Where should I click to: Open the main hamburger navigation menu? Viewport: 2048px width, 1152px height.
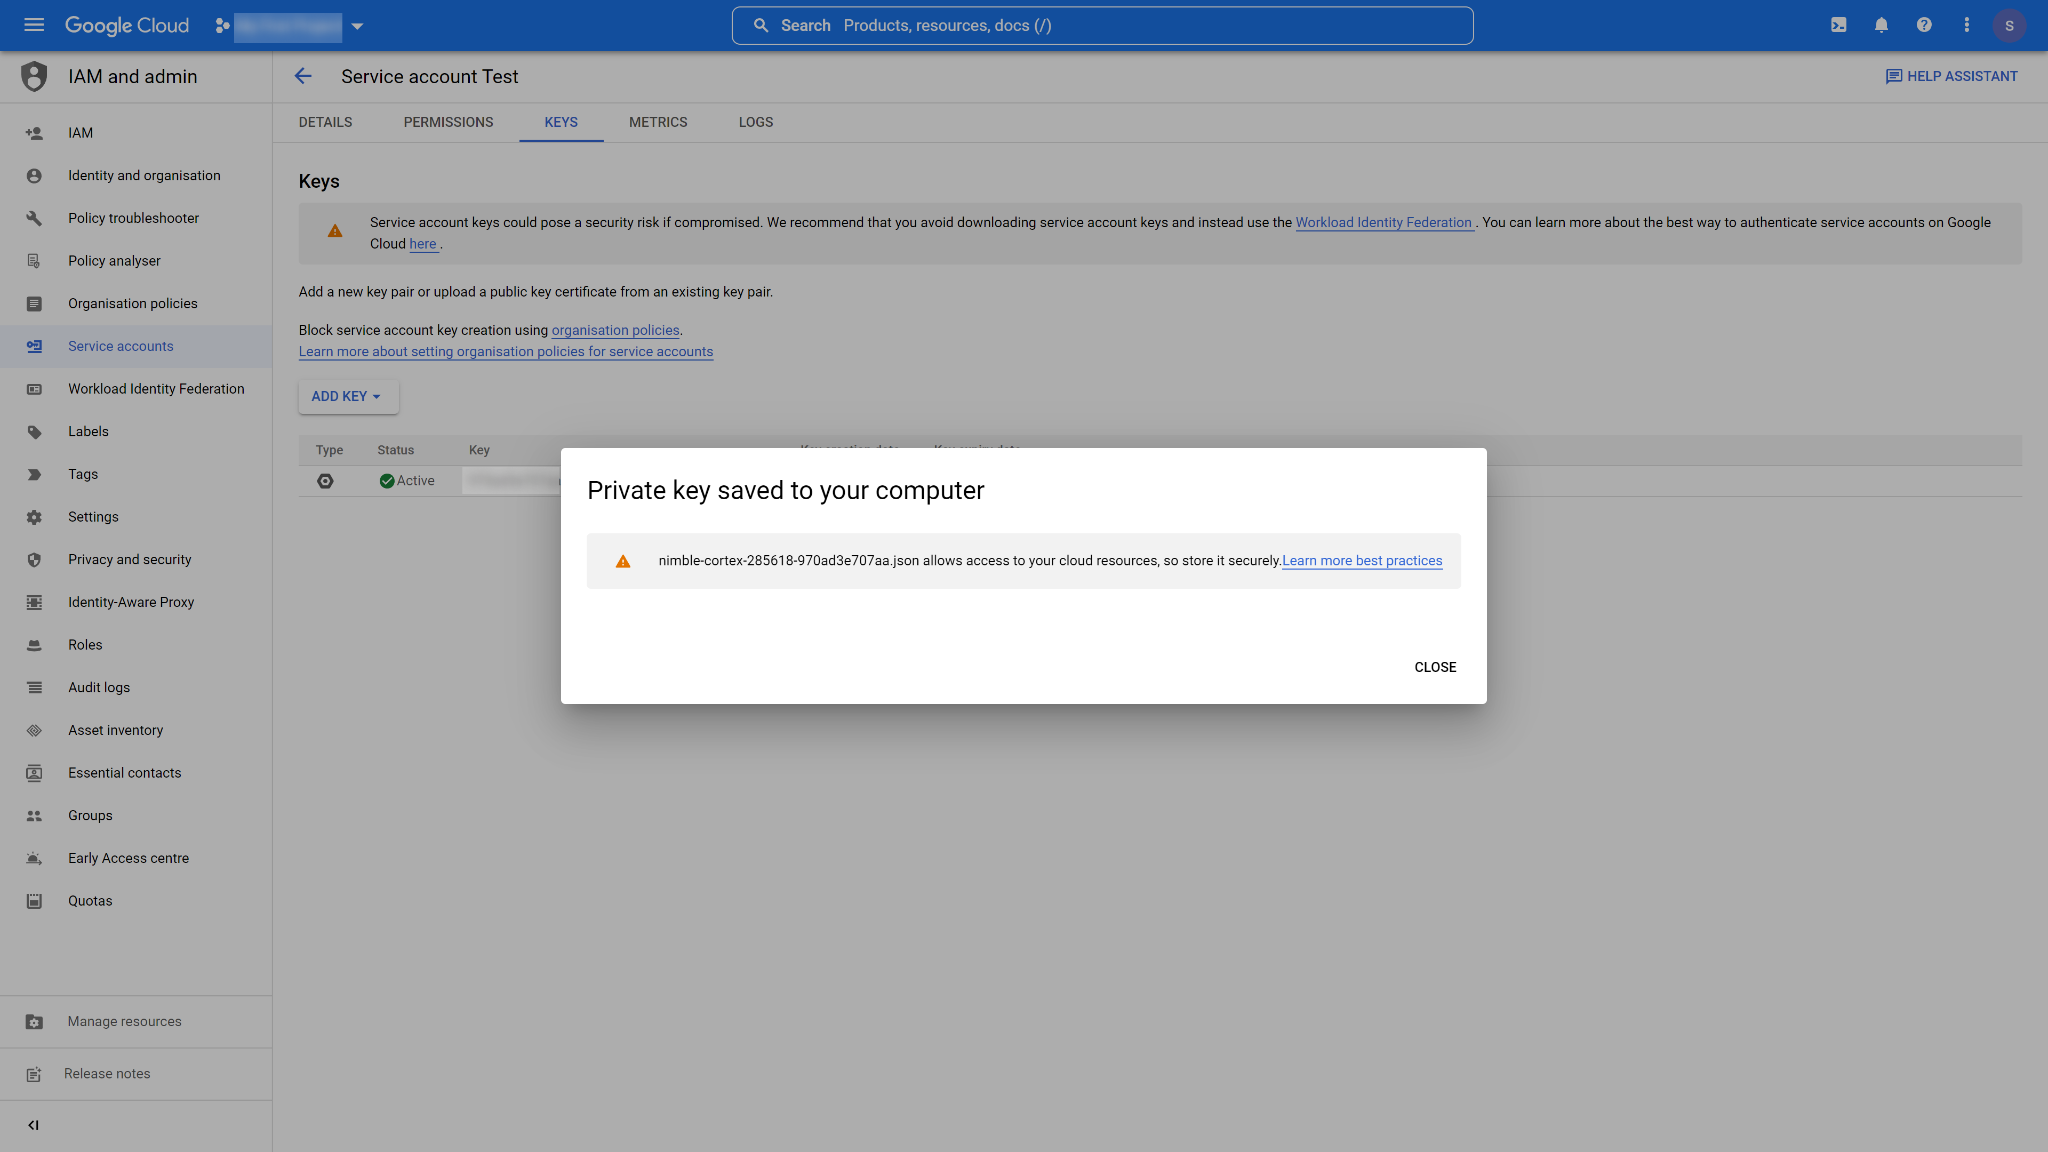click(34, 25)
